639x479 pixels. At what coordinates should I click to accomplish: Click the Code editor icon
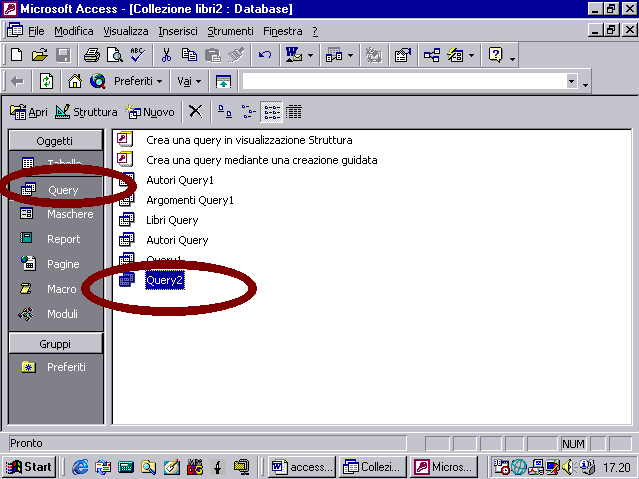tap(373, 55)
